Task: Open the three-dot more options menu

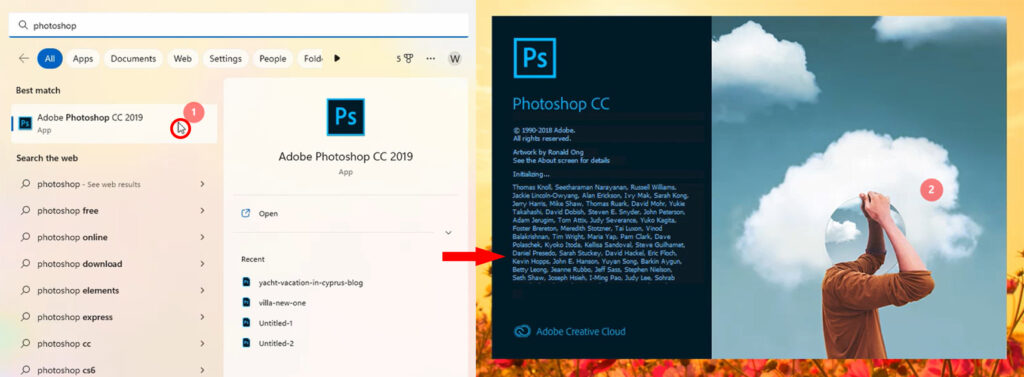Action: point(430,58)
